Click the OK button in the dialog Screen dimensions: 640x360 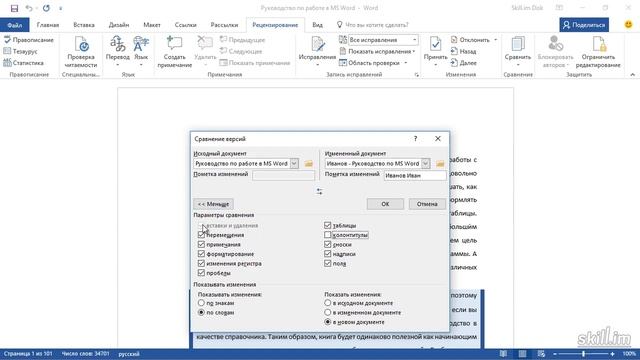[385, 204]
